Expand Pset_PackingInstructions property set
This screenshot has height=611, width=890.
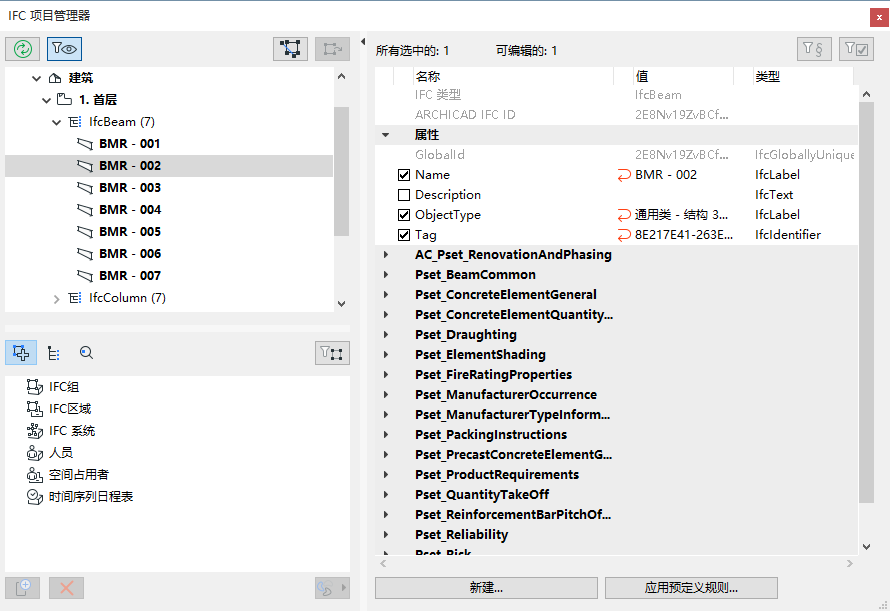coord(386,434)
